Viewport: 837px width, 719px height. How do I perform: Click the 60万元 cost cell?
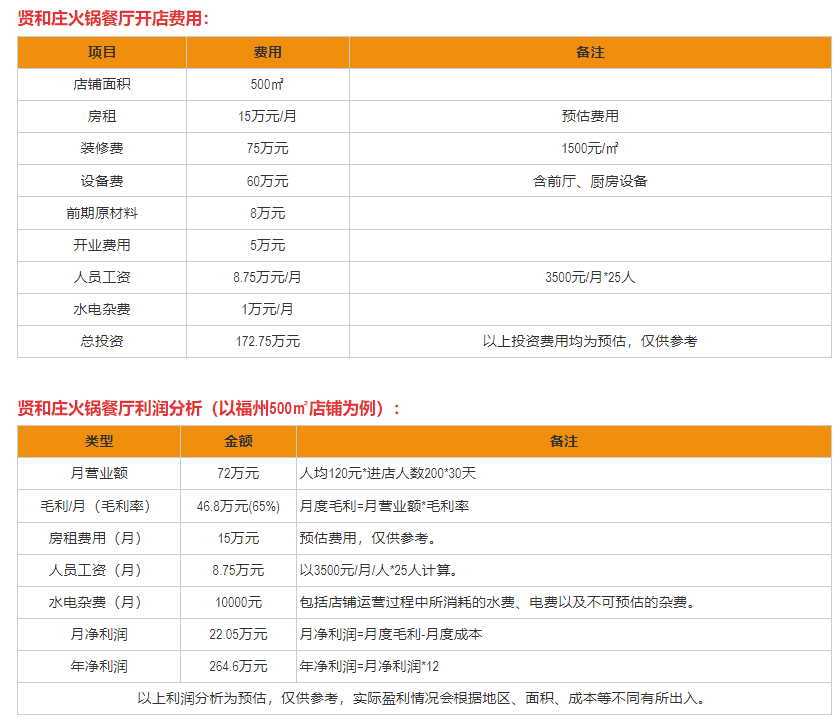(x=267, y=181)
